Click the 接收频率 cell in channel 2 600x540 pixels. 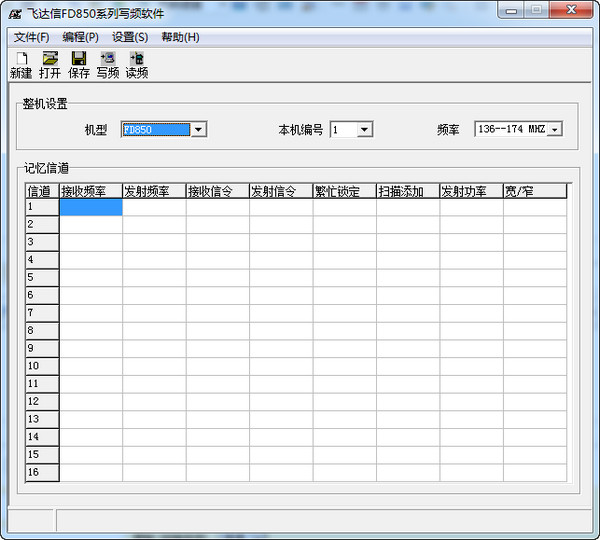(x=91, y=225)
